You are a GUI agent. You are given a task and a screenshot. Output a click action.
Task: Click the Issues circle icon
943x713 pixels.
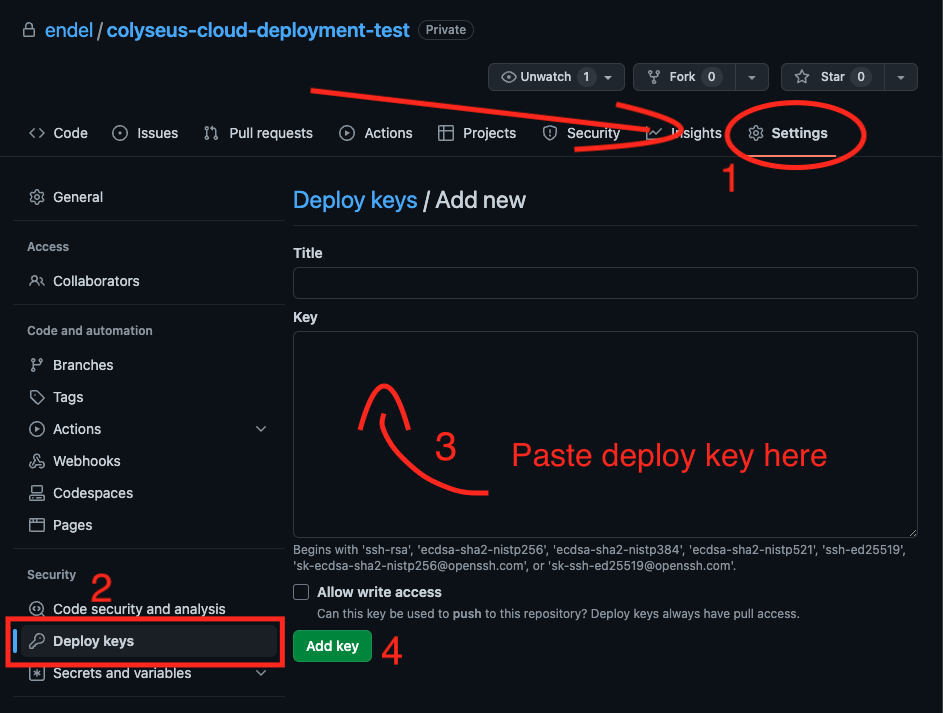120,133
